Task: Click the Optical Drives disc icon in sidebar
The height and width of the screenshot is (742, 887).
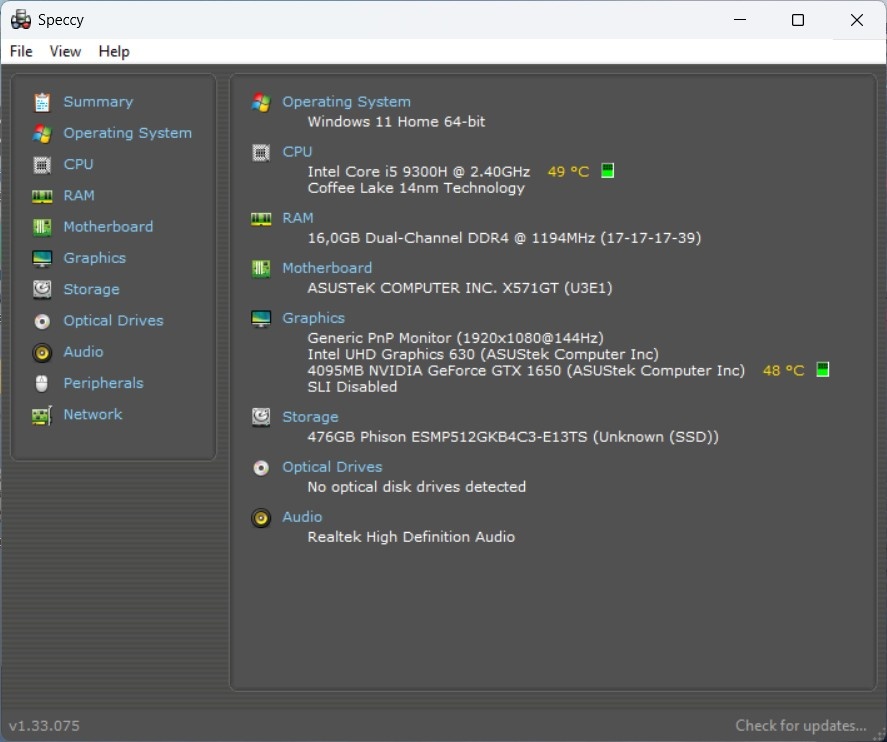Action: 42,321
